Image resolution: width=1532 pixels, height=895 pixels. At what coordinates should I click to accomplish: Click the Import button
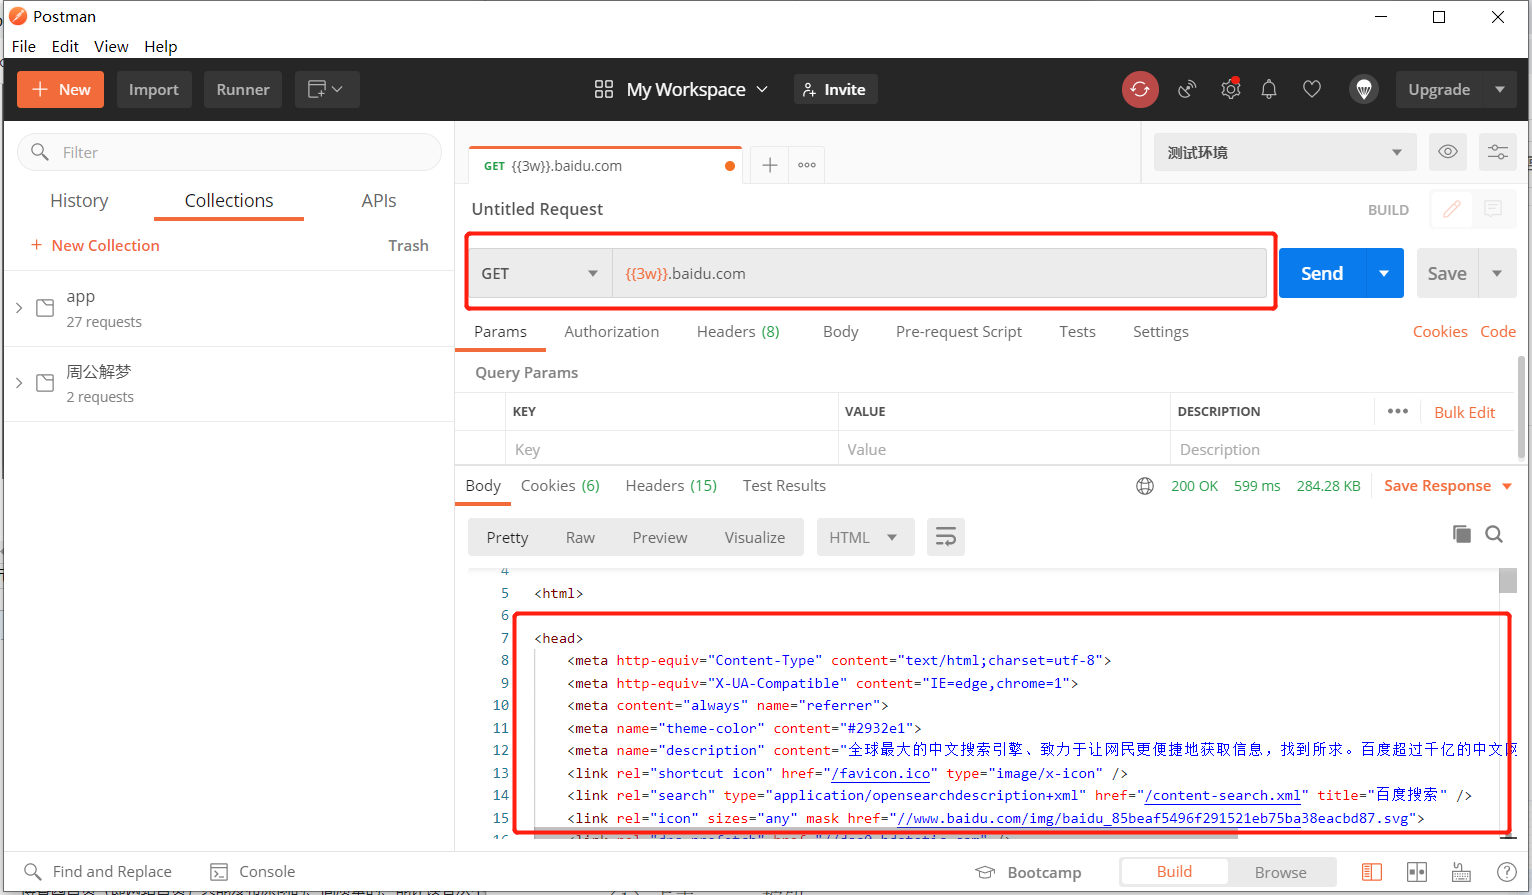tap(154, 89)
